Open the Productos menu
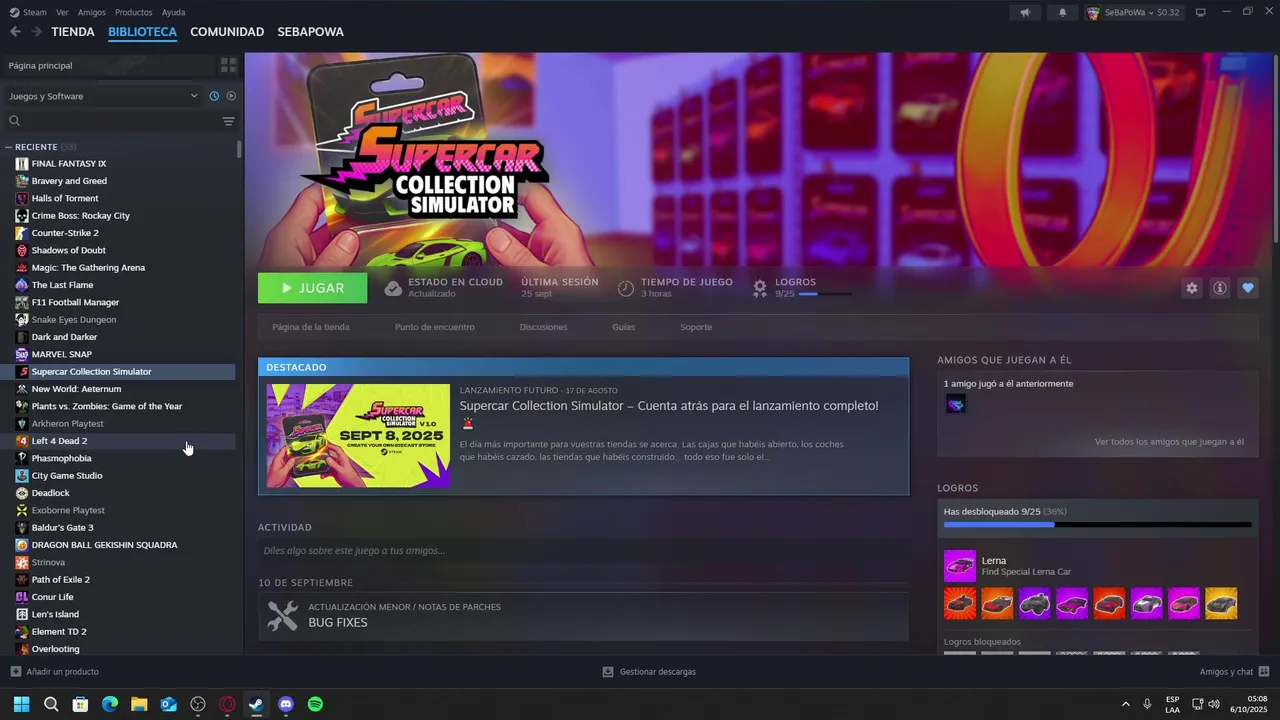Viewport: 1280px width, 720px height. [x=134, y=12]
